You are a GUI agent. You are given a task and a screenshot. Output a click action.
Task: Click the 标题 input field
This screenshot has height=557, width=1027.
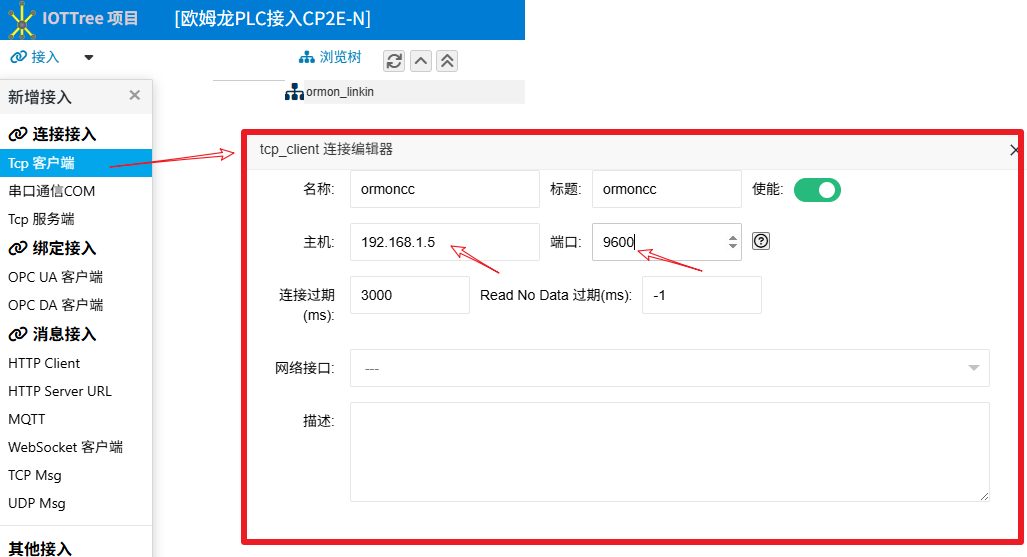point(667,189)
